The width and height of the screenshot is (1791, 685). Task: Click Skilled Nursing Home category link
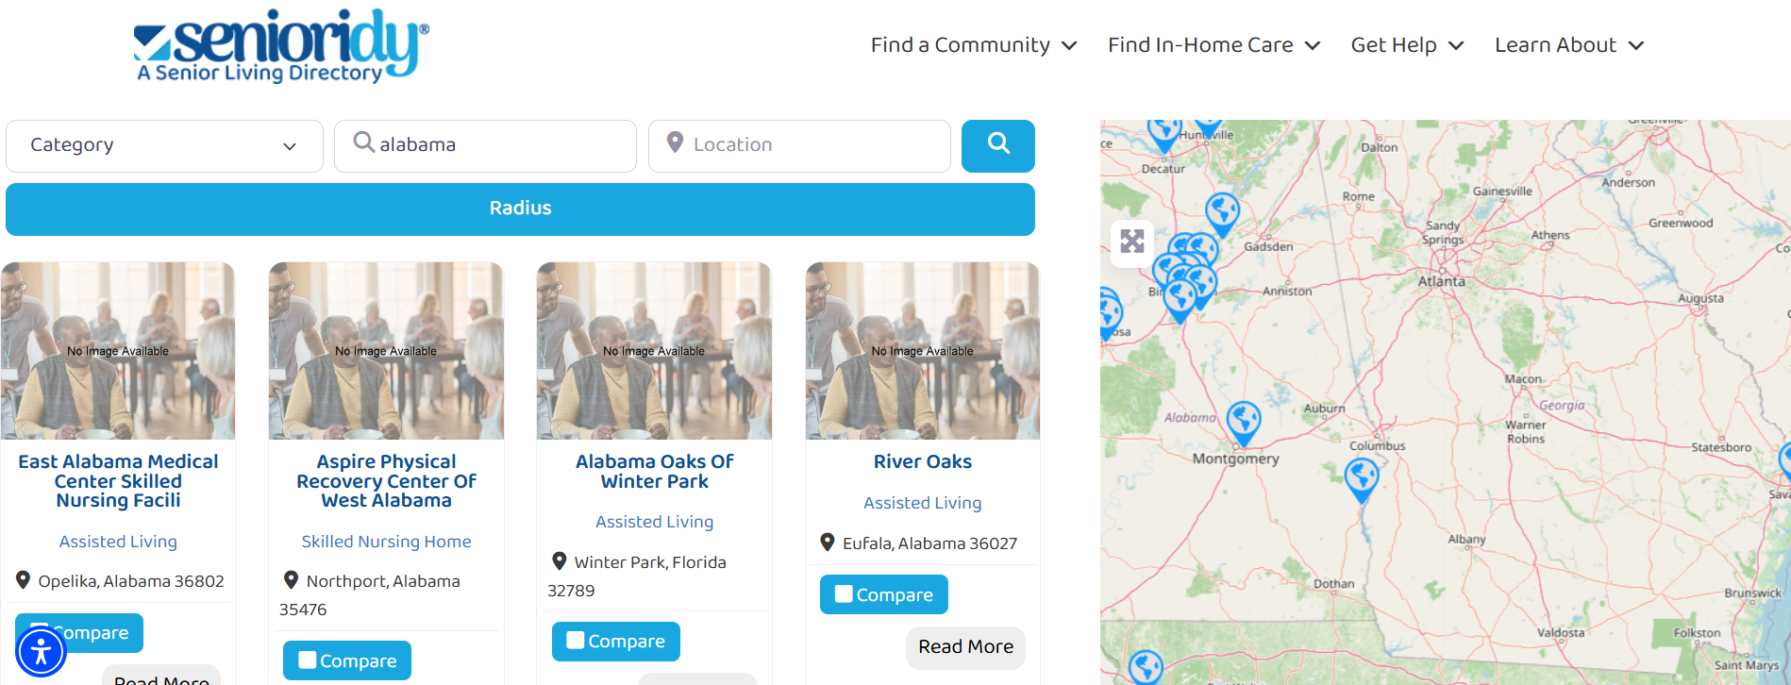tap(386, 541)
